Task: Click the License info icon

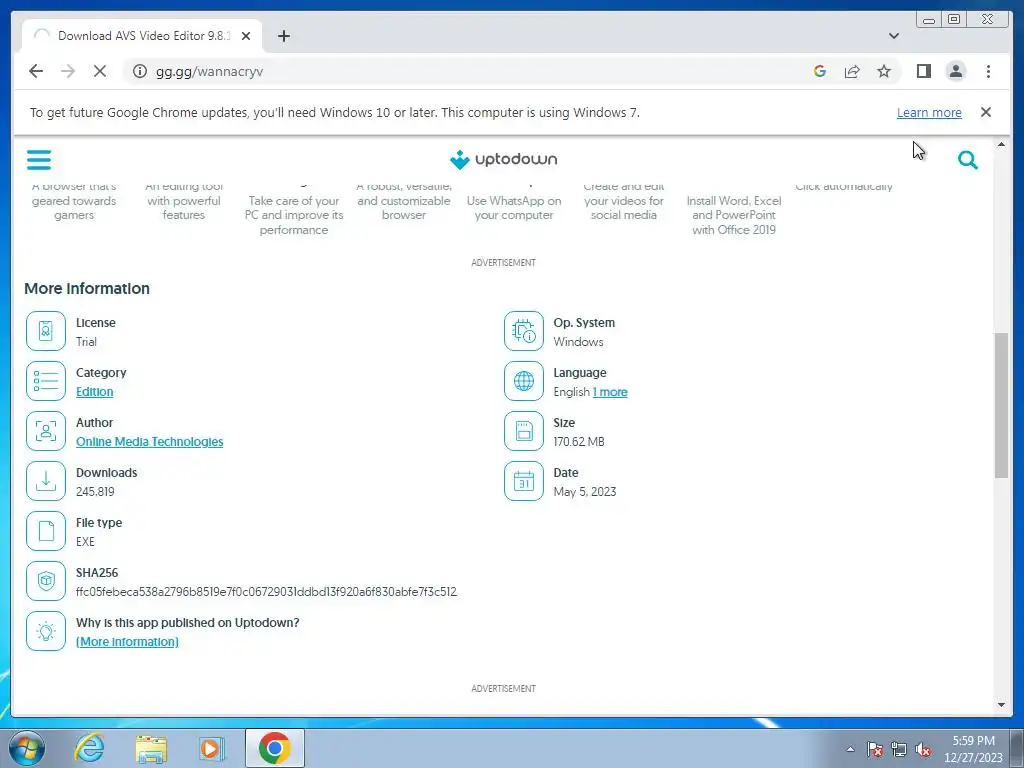Action: point(46,331)
